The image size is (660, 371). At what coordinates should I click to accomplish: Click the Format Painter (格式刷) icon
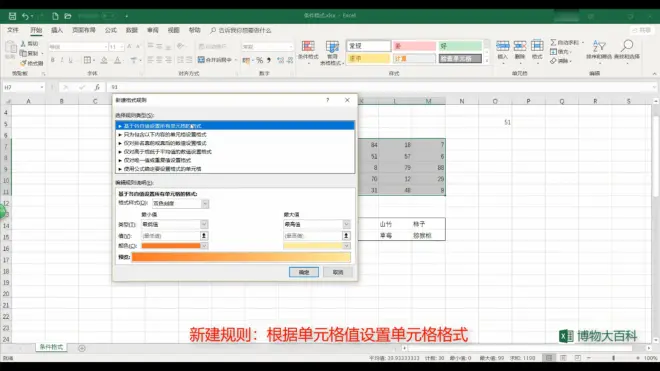pos(23,63)
